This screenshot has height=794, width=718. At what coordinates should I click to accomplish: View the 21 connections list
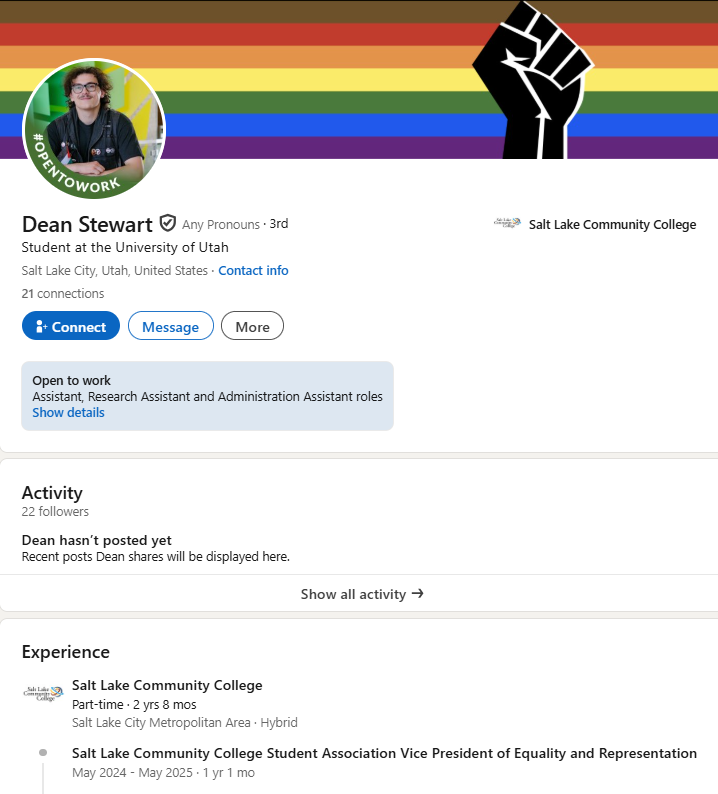point(63,294)
